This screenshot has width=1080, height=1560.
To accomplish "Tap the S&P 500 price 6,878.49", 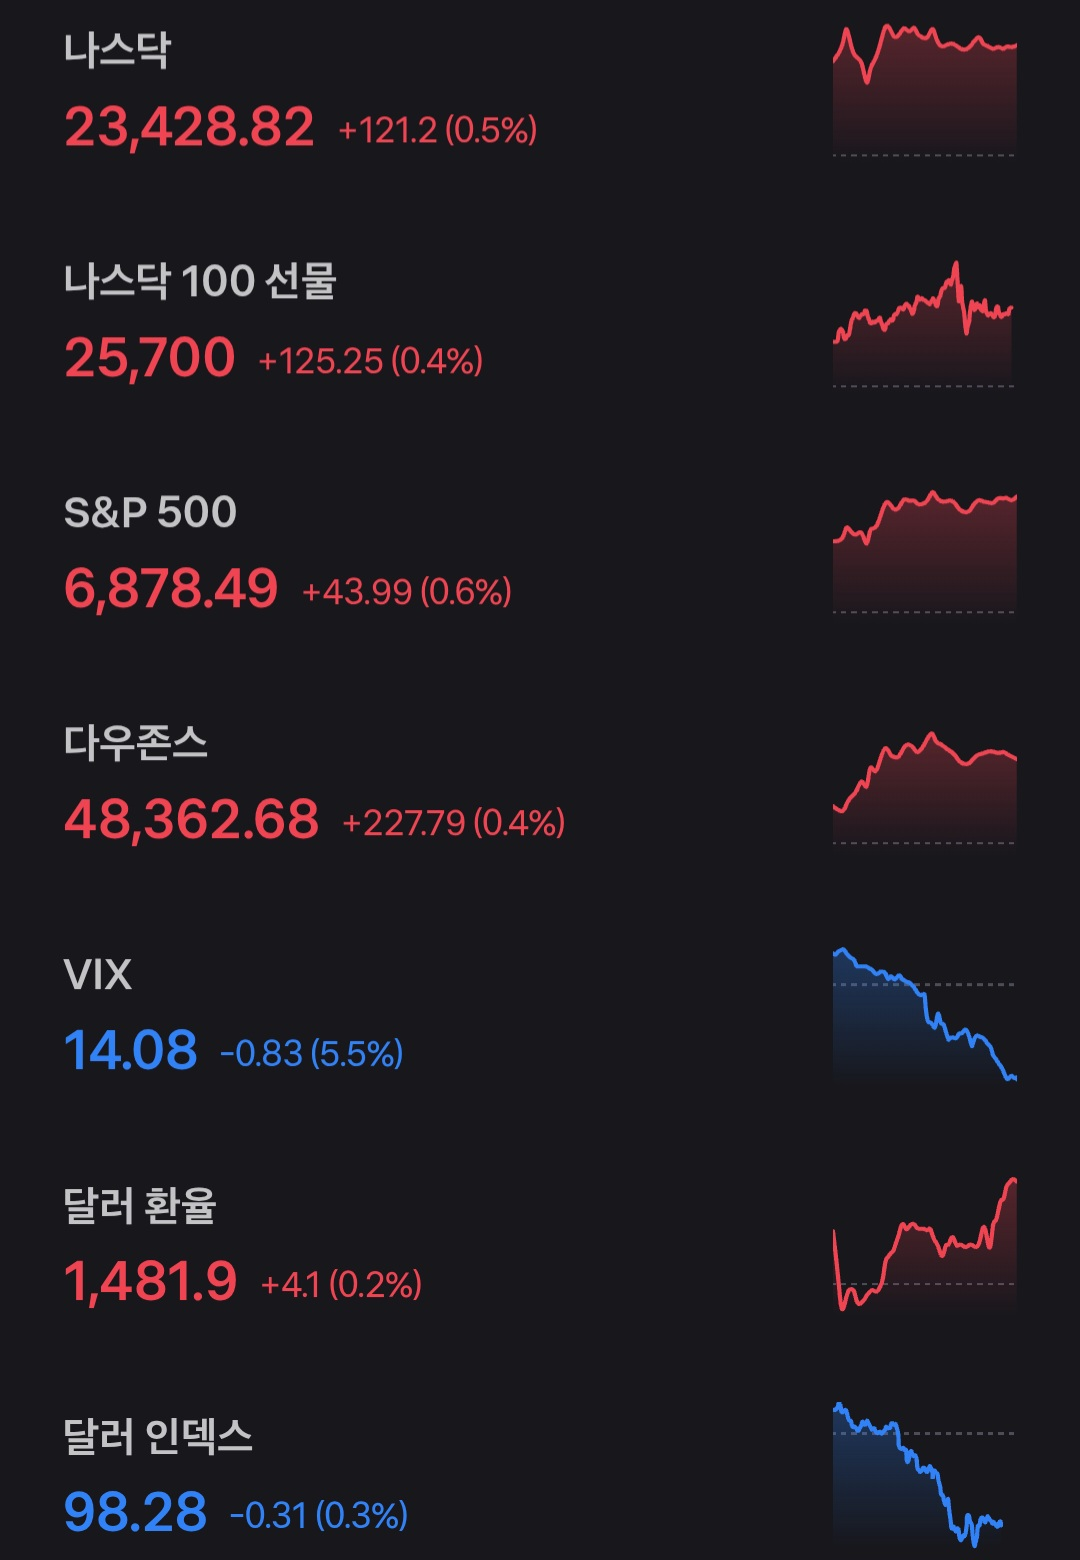I will pos(171,588).
